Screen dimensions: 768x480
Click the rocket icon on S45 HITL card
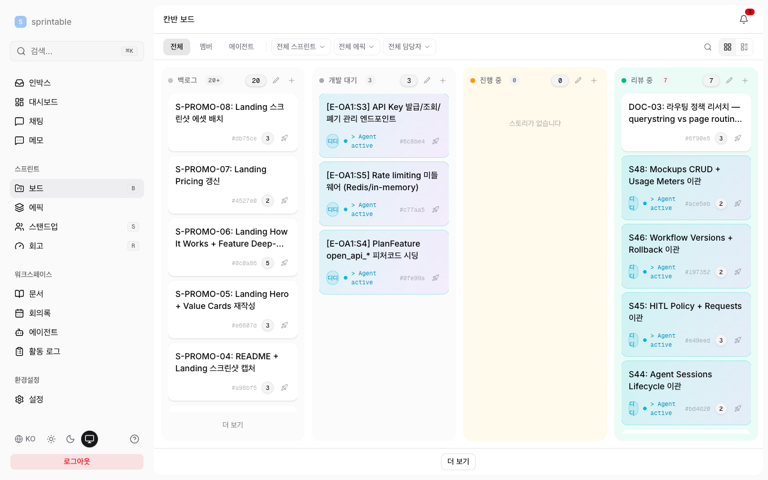pyautogui.click(x=738, y=340)
